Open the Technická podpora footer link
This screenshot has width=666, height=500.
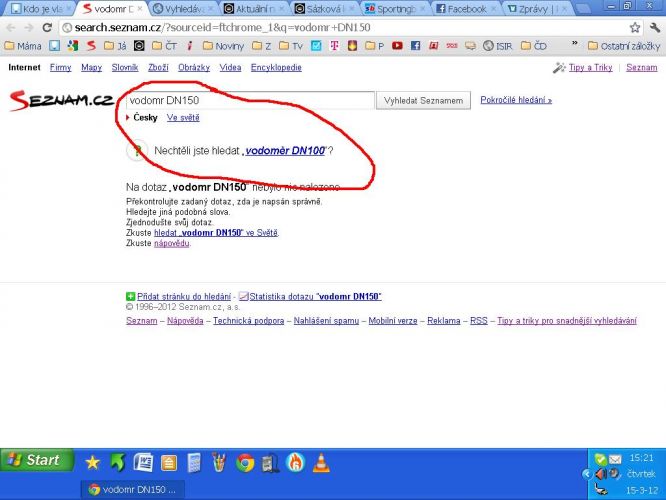point(248,320)
